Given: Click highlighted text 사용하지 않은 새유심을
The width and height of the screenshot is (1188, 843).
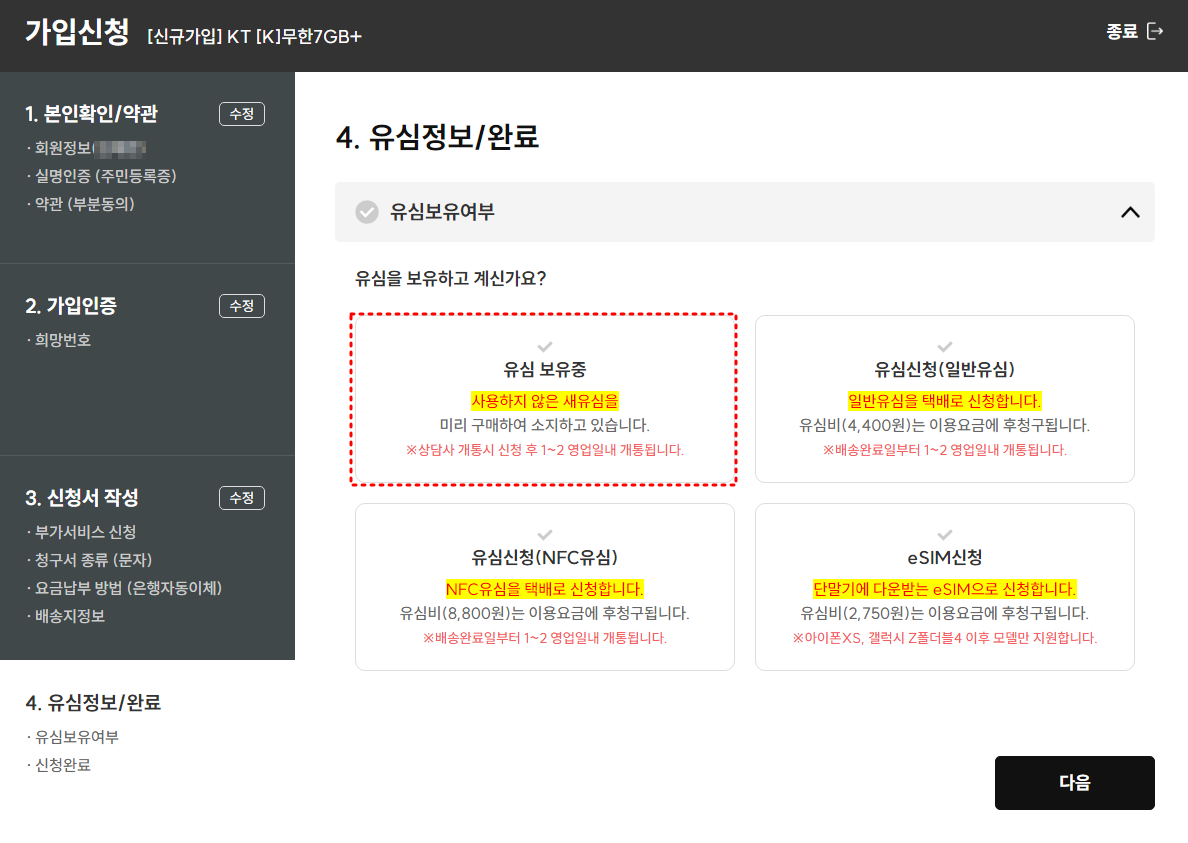Looking at the screenshot, I should [x=545, y=401].
